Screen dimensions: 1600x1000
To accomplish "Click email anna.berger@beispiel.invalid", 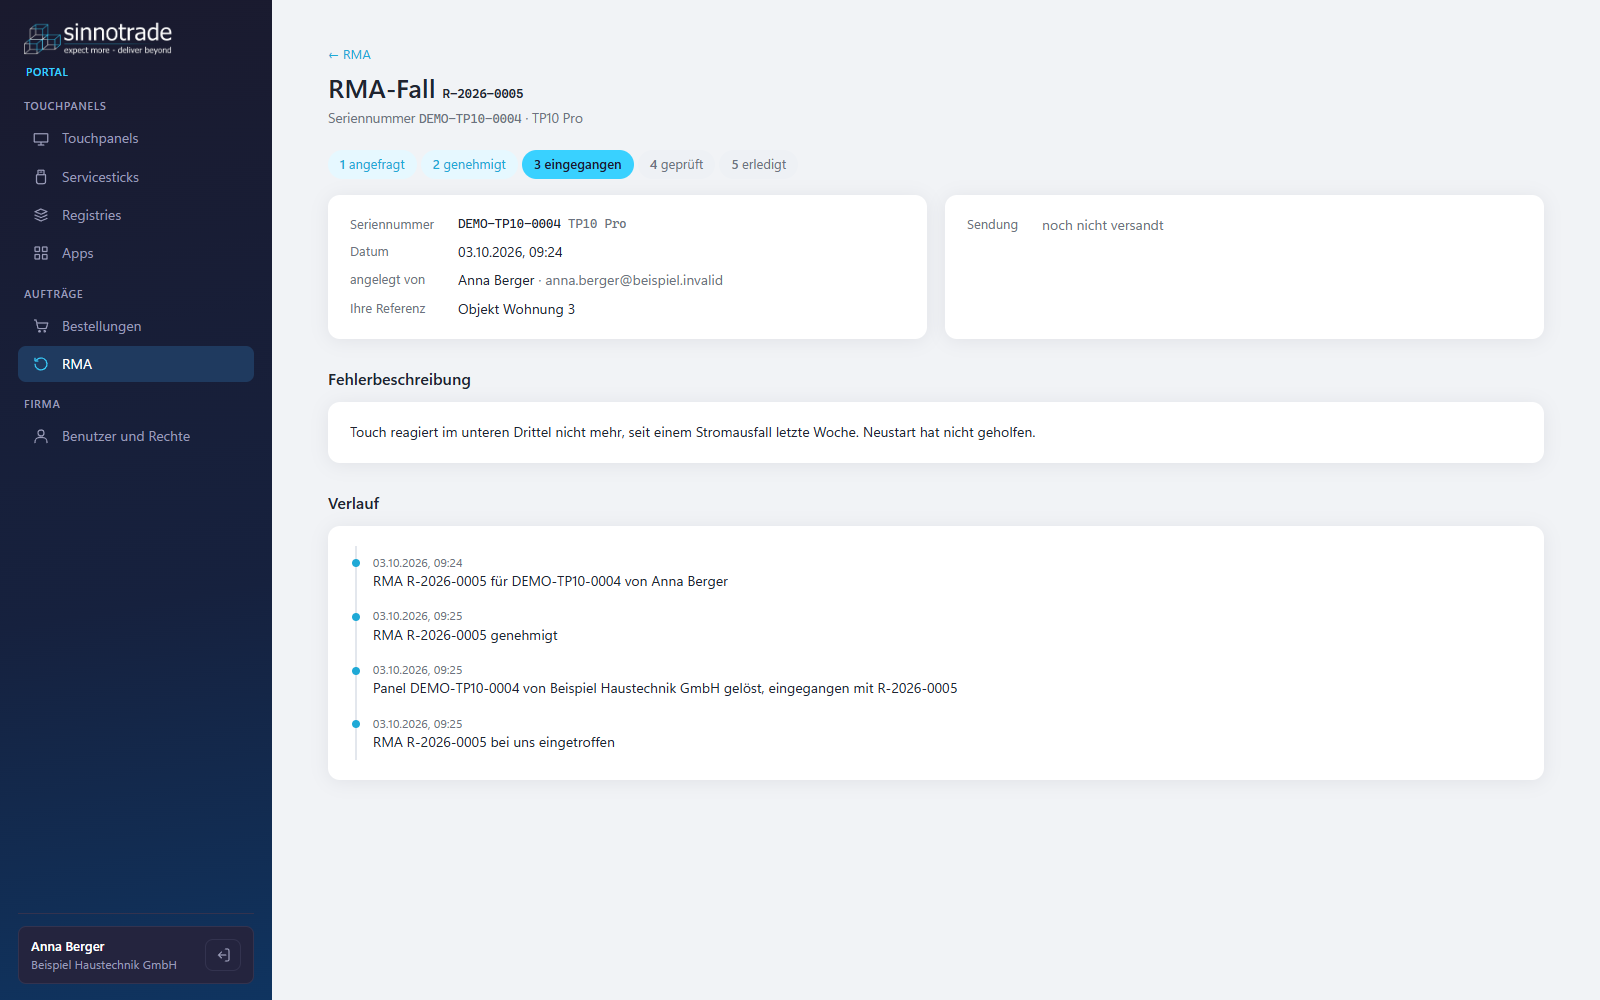I will click(x=634, y=281).
